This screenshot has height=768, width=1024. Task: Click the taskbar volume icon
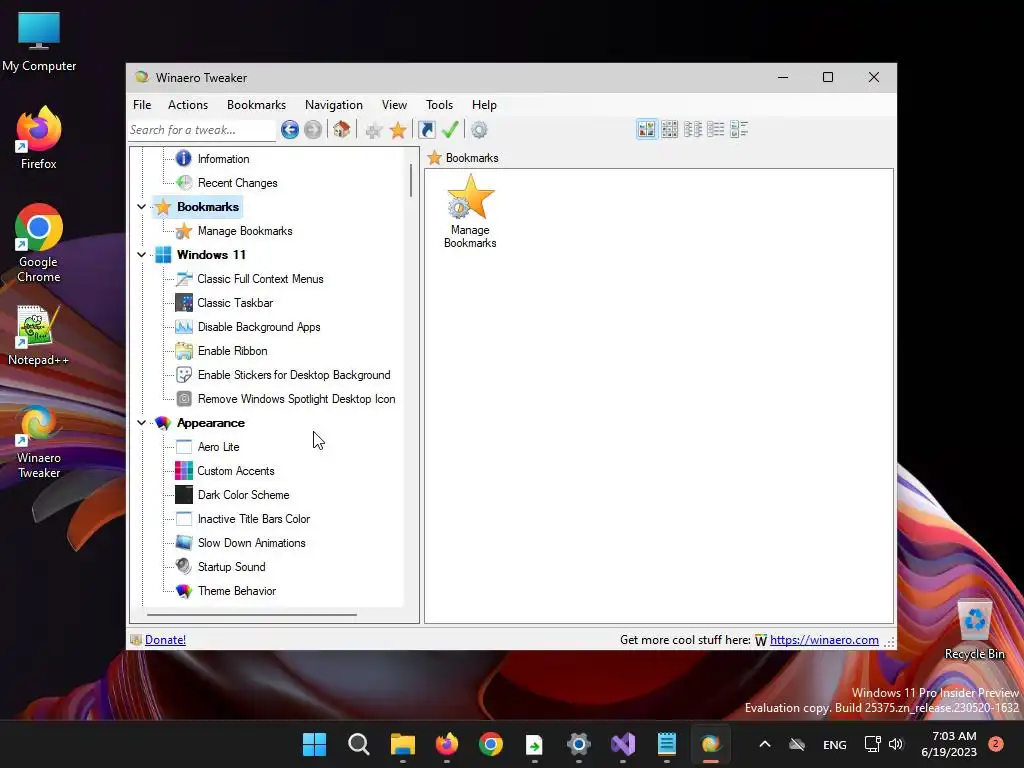[896, 744]
